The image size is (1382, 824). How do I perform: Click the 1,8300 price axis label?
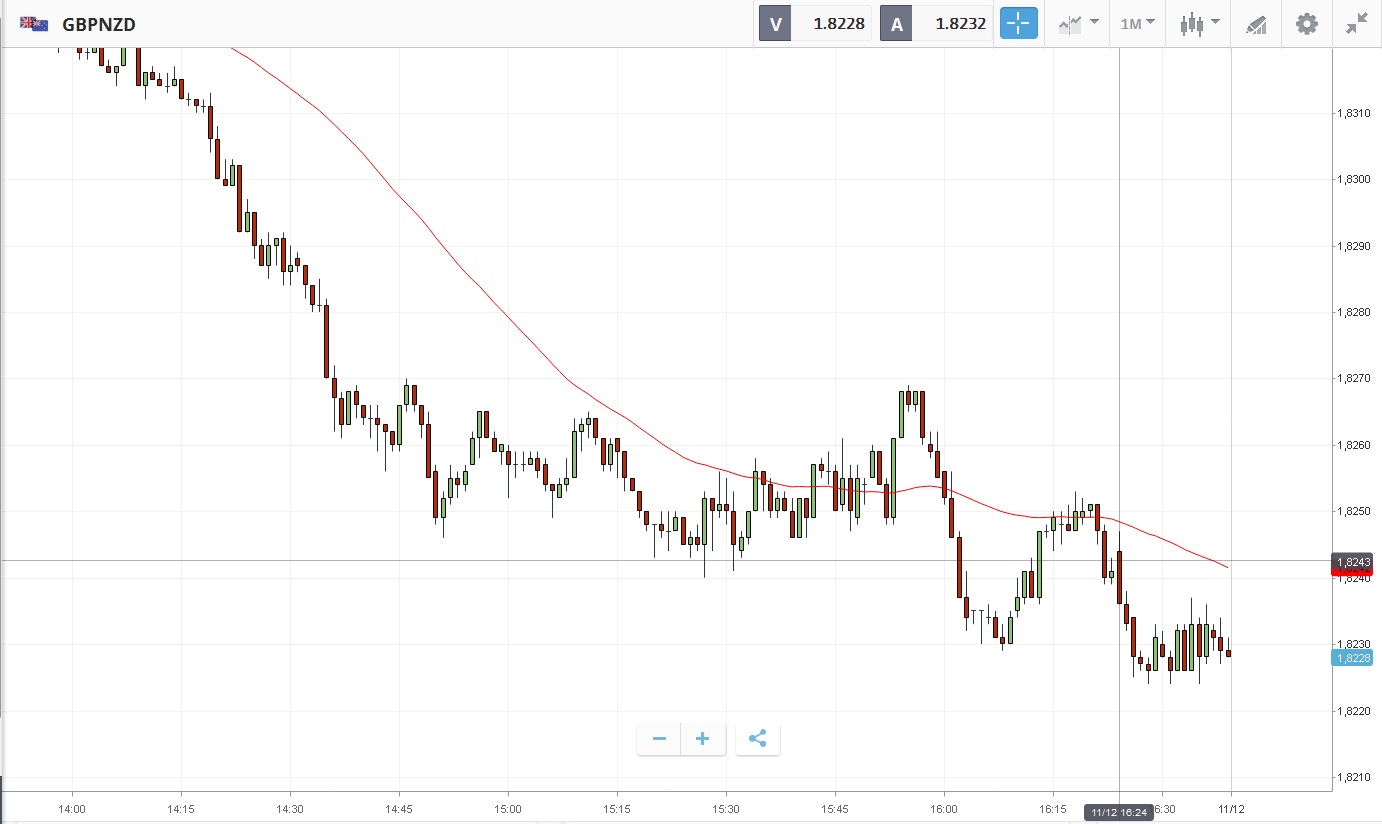click(1353, 179)
